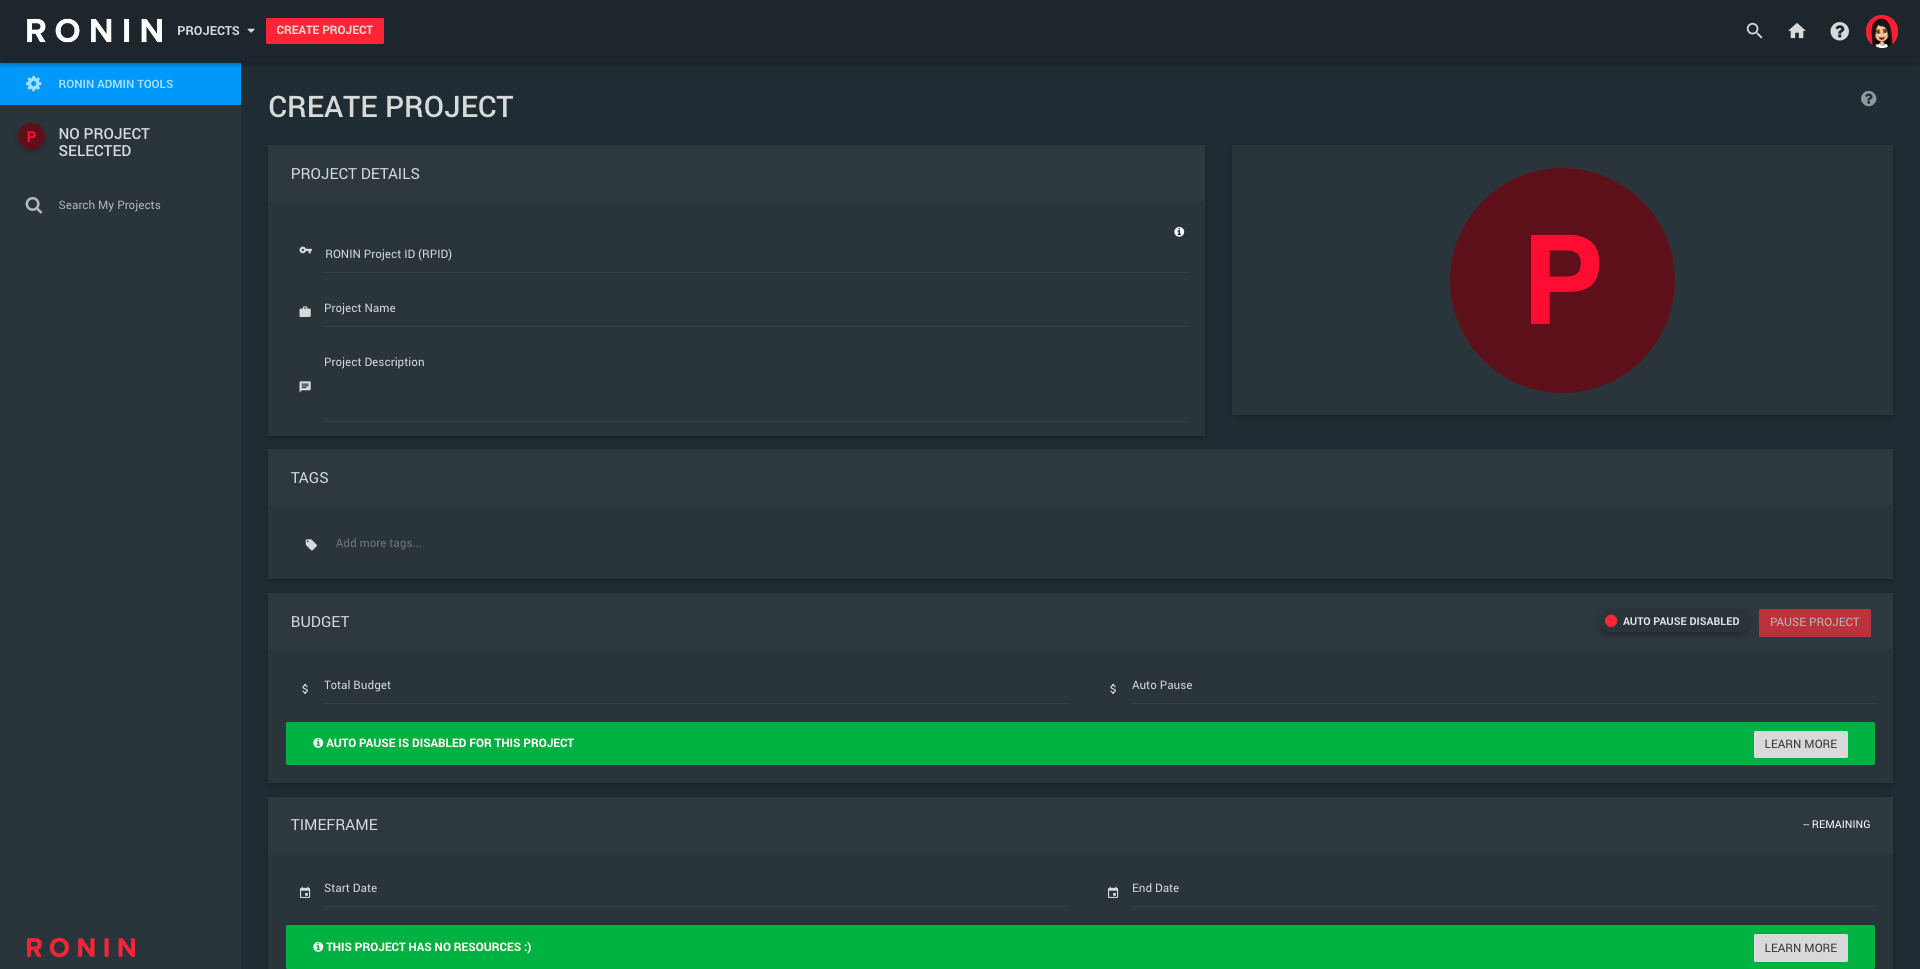The width and height of the screenshot is (1920, 969).
Task: Click the calendar icon beside End Date
Action: coord(1113,892)
